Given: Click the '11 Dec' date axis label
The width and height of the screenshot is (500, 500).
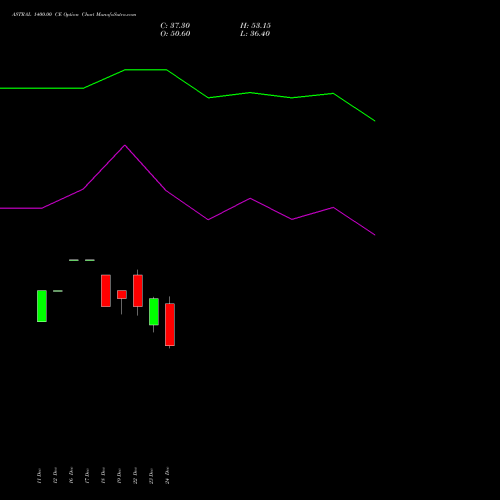Looking at the screenshot, I should [x=39, y=476].
